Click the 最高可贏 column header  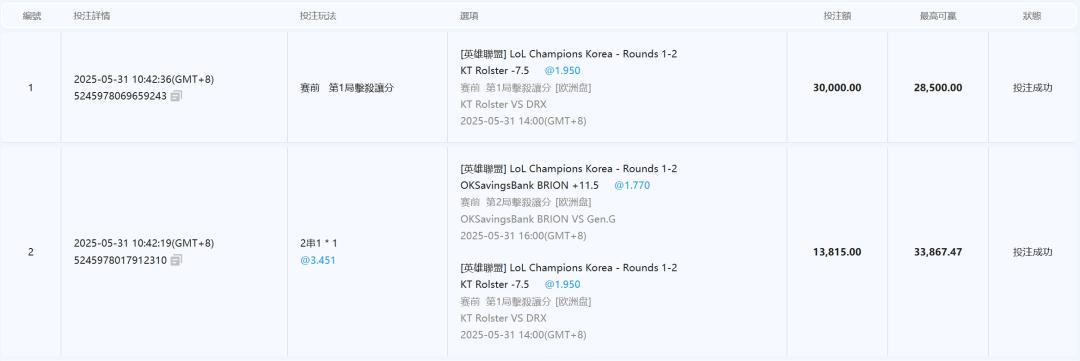pos(938,16)
